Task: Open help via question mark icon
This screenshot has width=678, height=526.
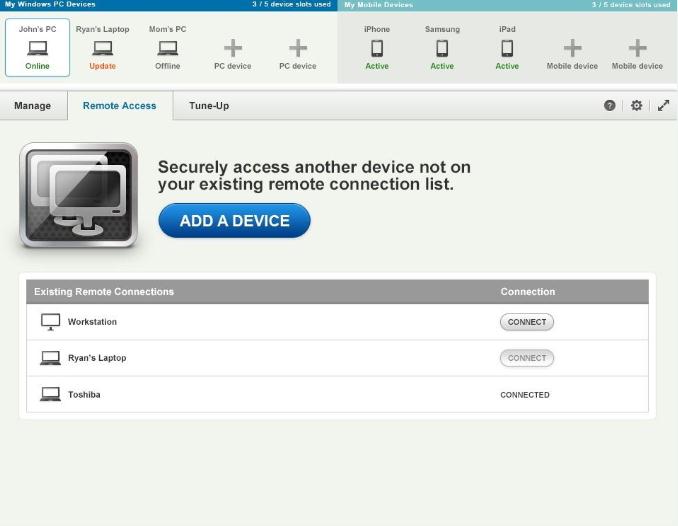Action: [x=610, y=105]
